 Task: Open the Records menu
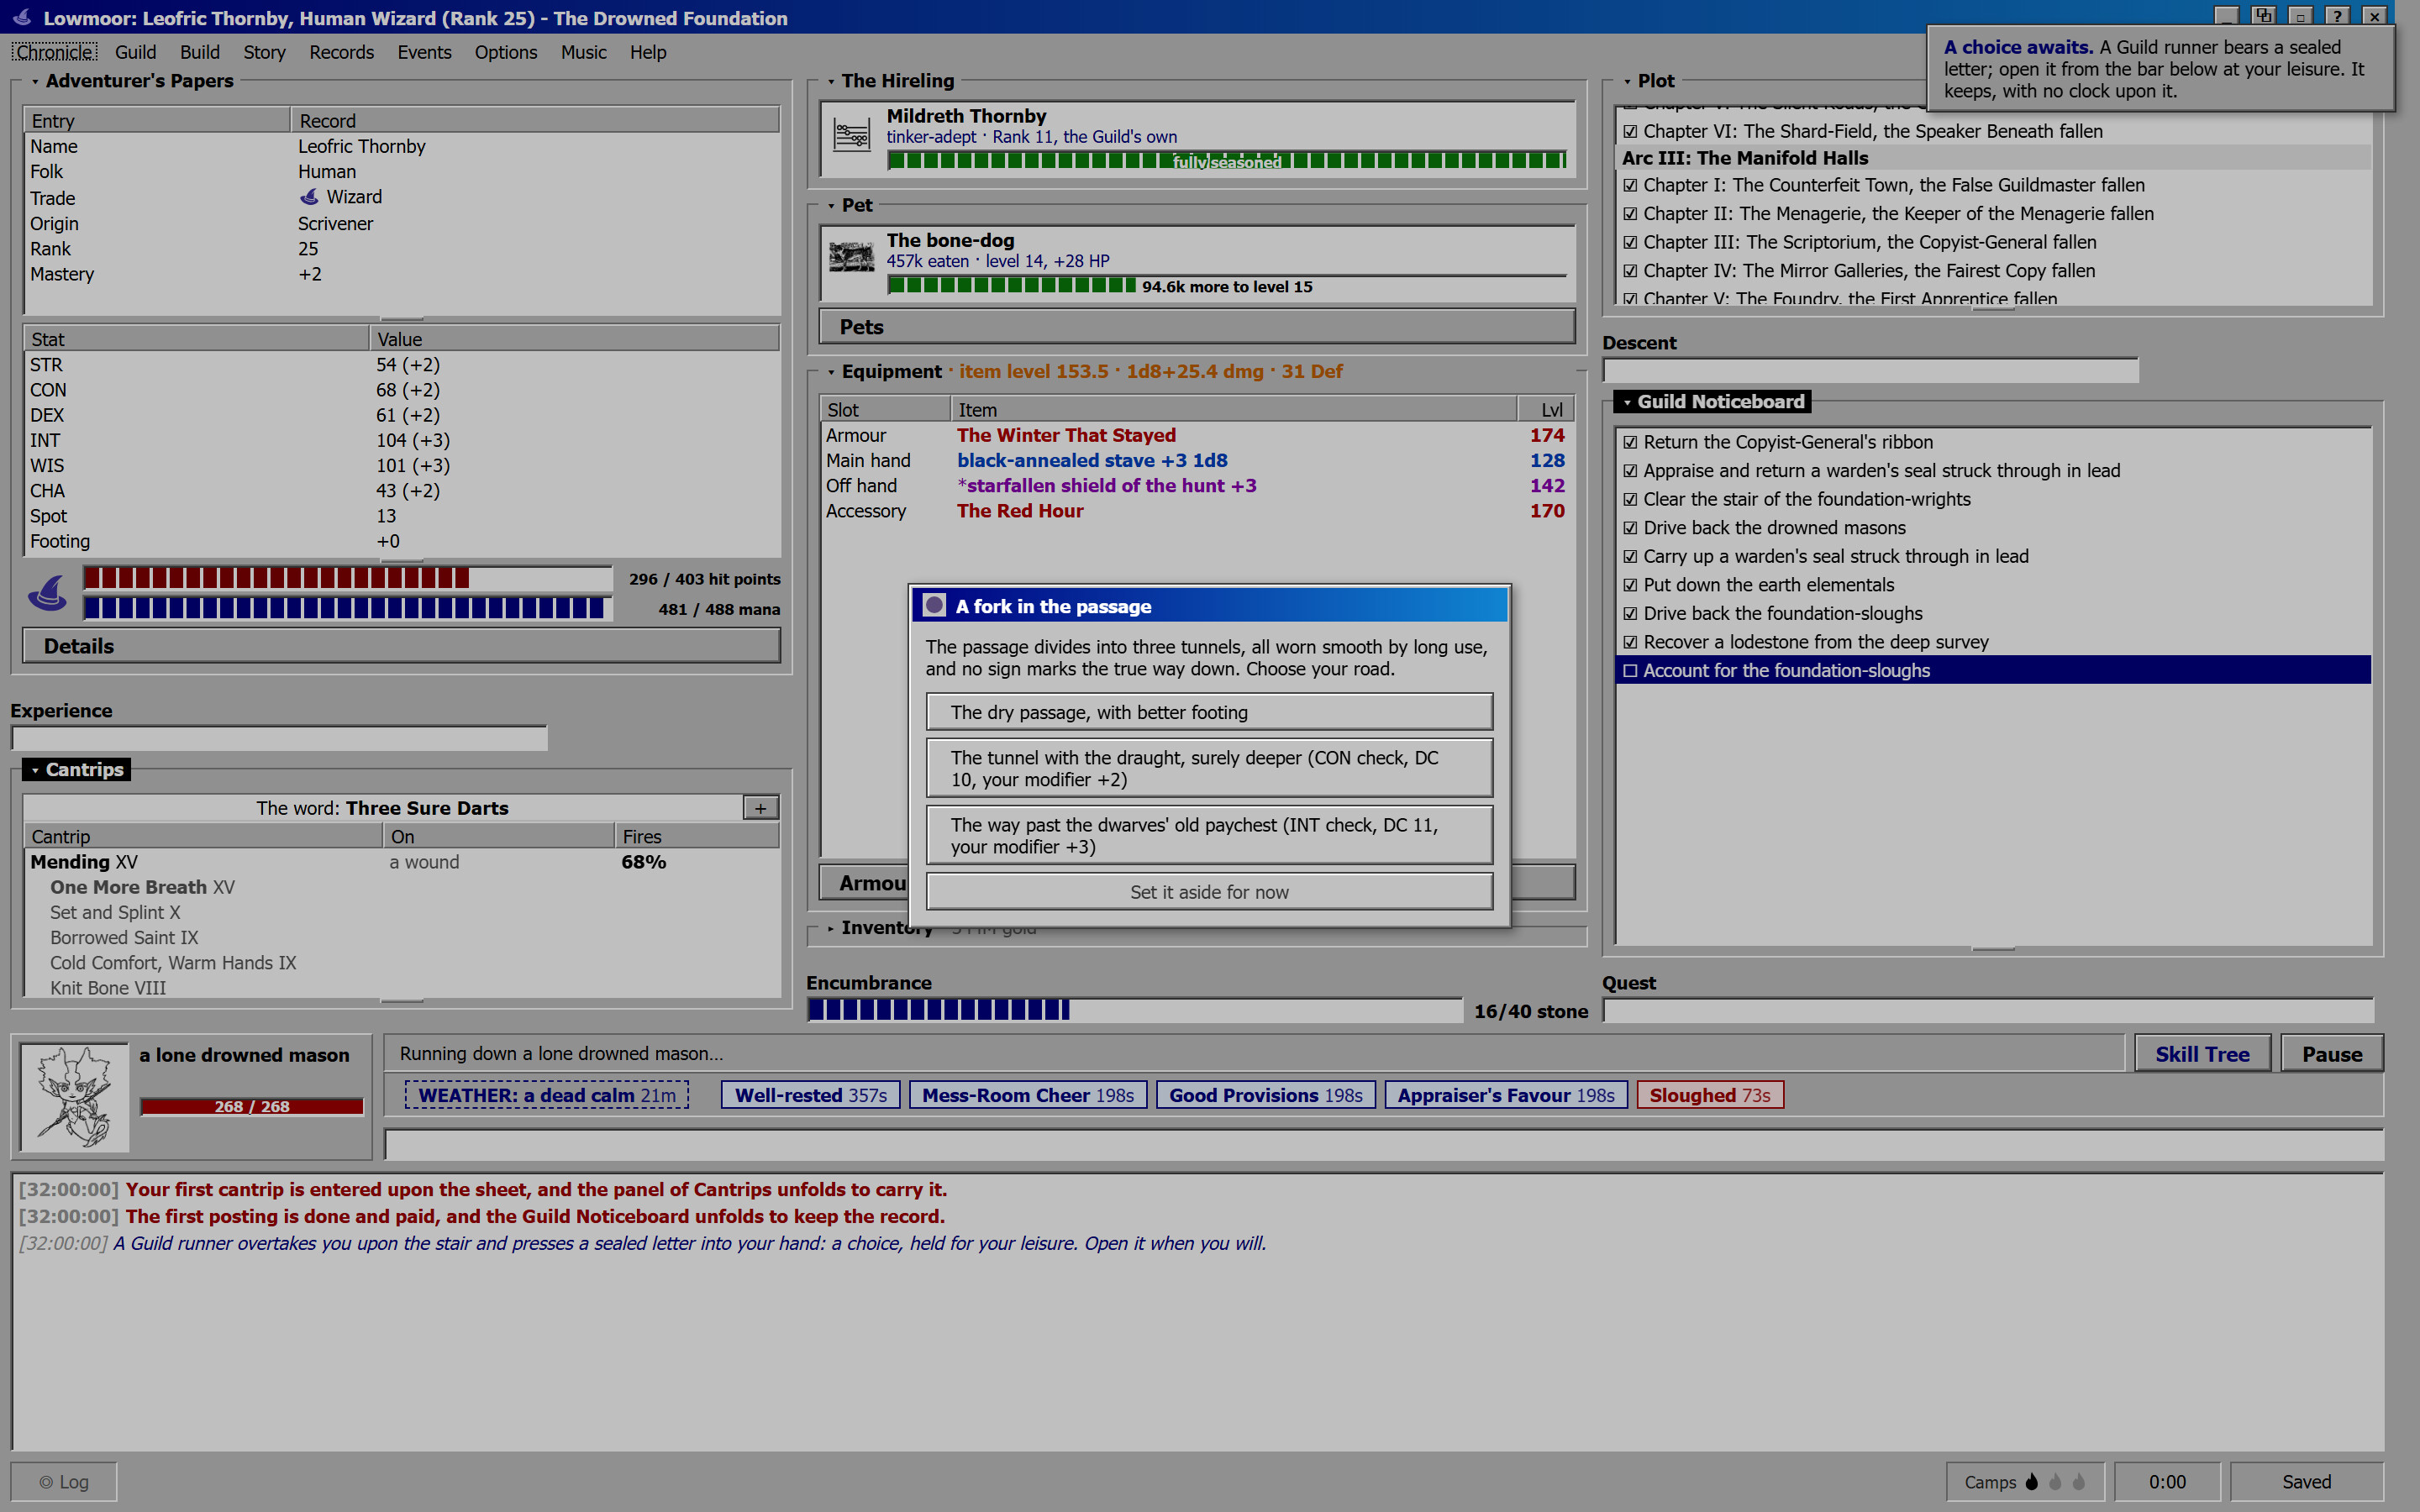[x=341, y=52]
